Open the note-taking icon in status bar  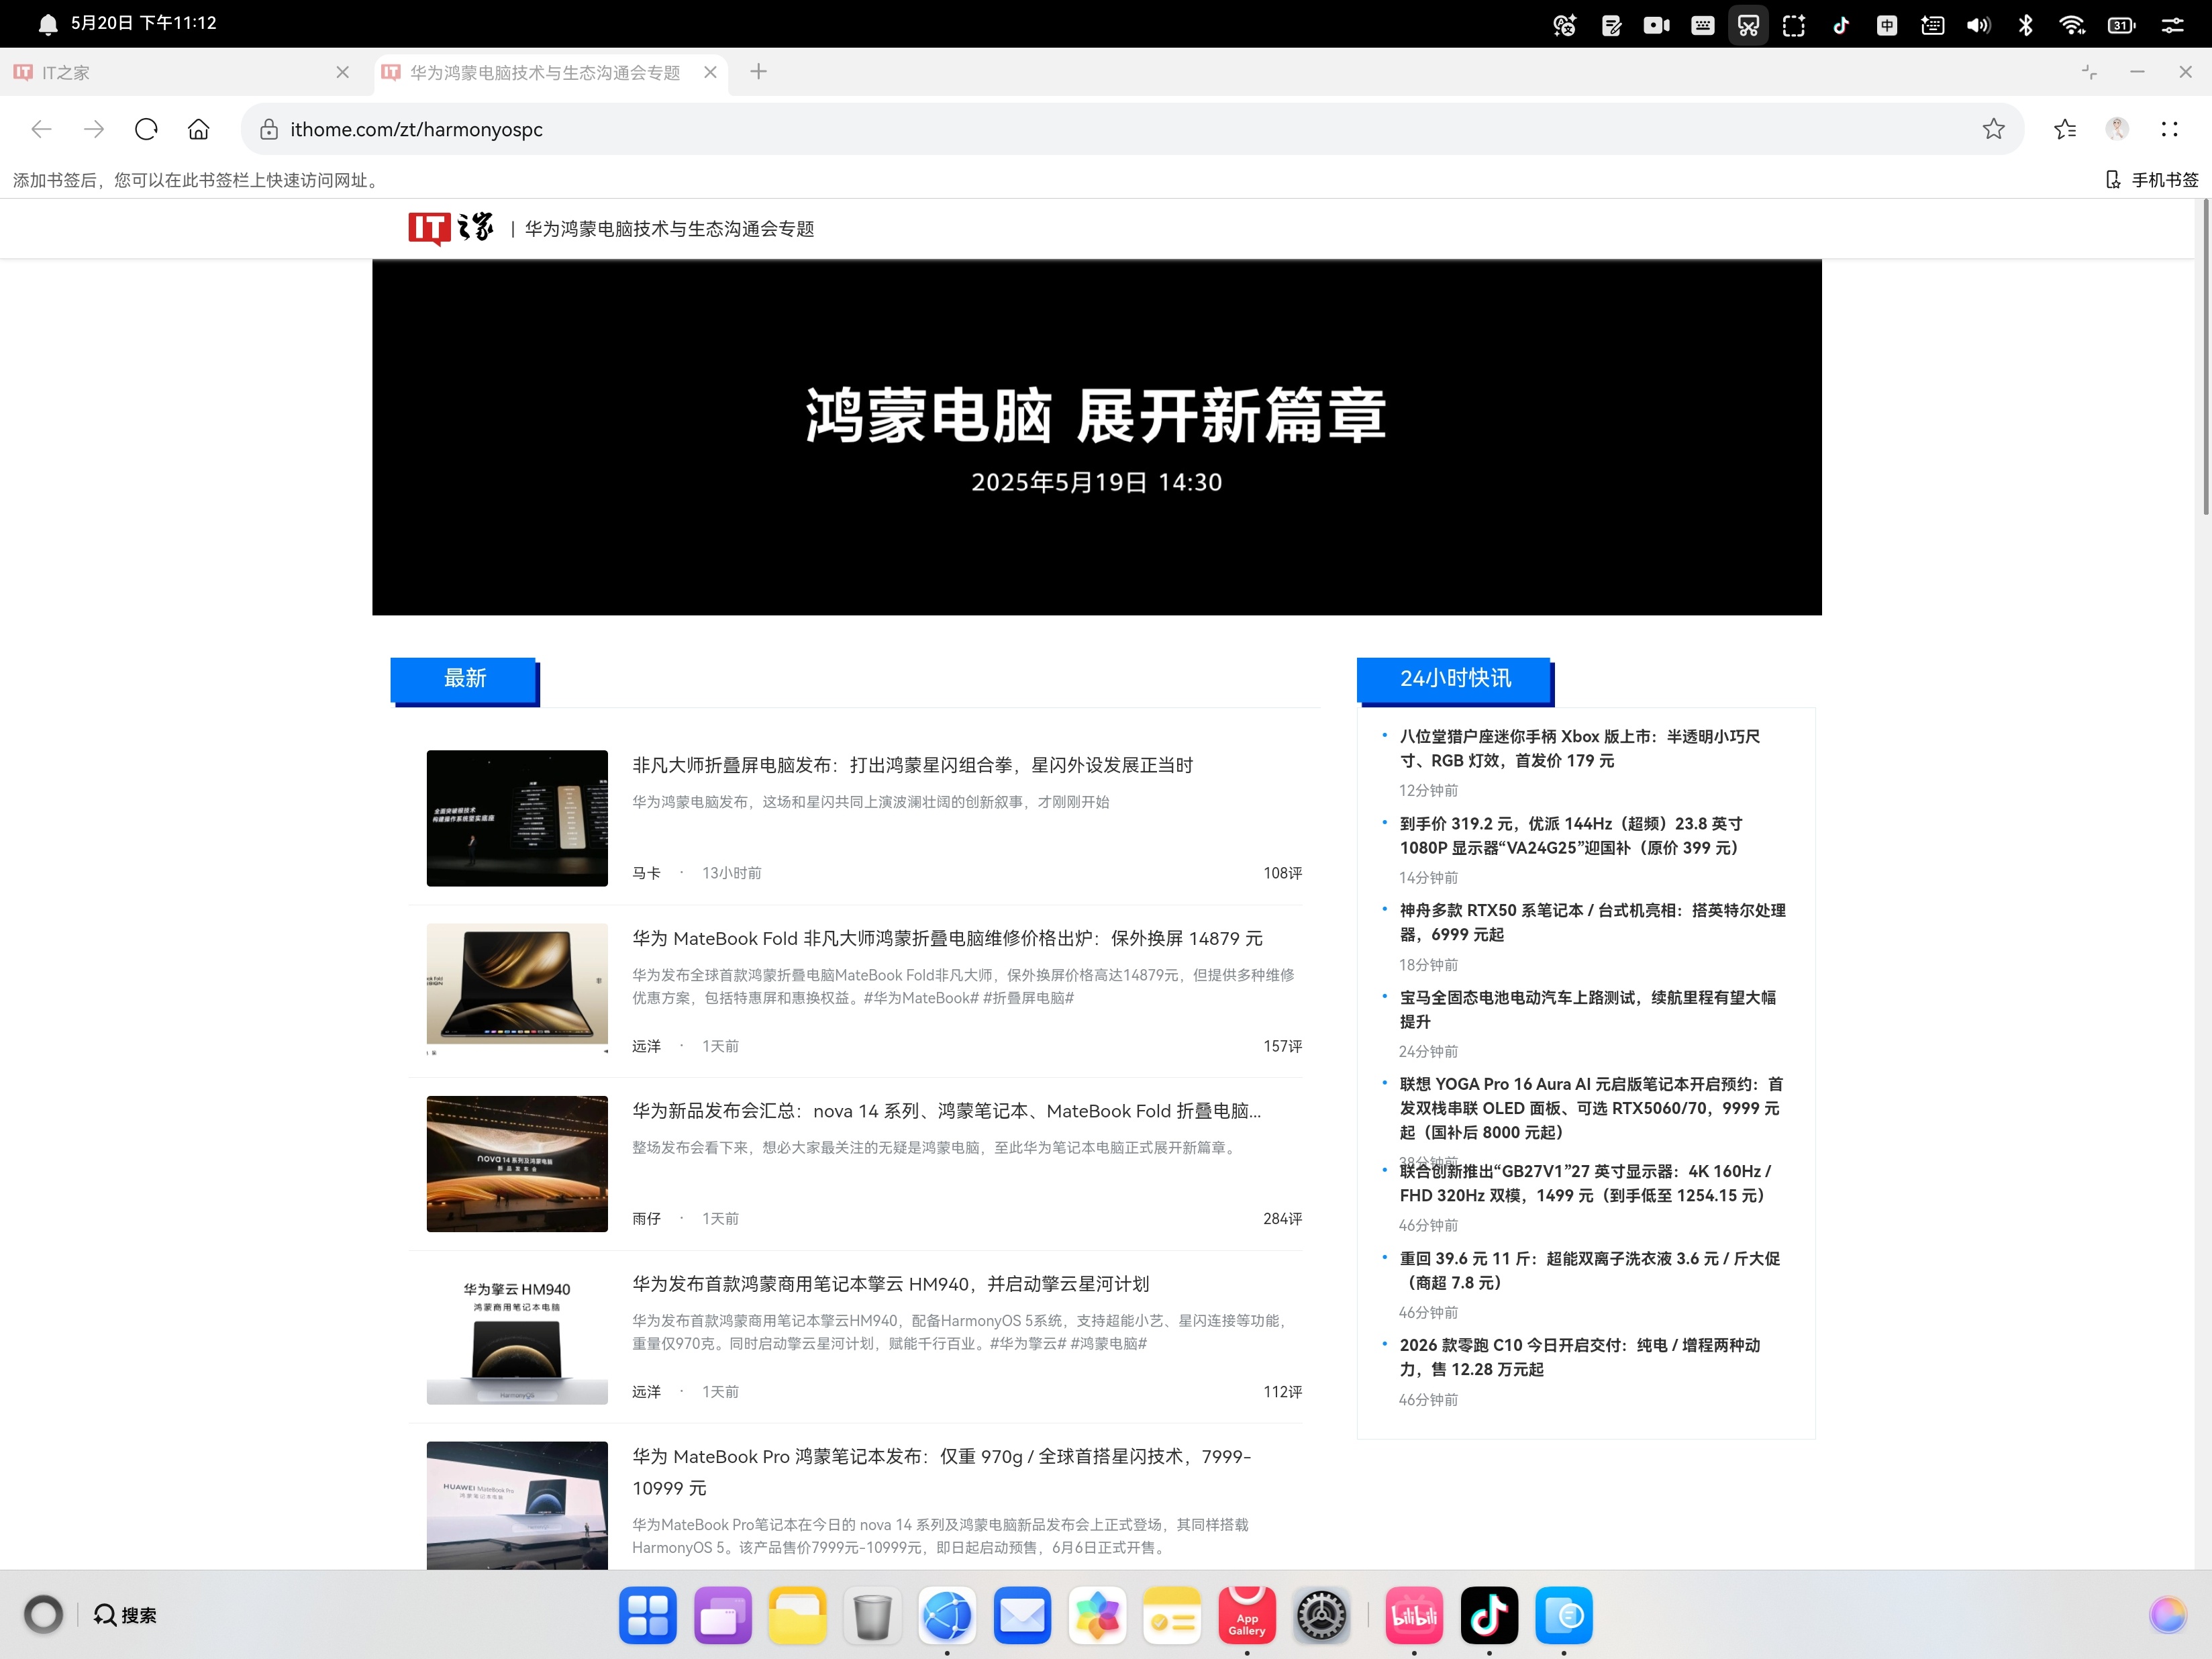pos(1611,25)
